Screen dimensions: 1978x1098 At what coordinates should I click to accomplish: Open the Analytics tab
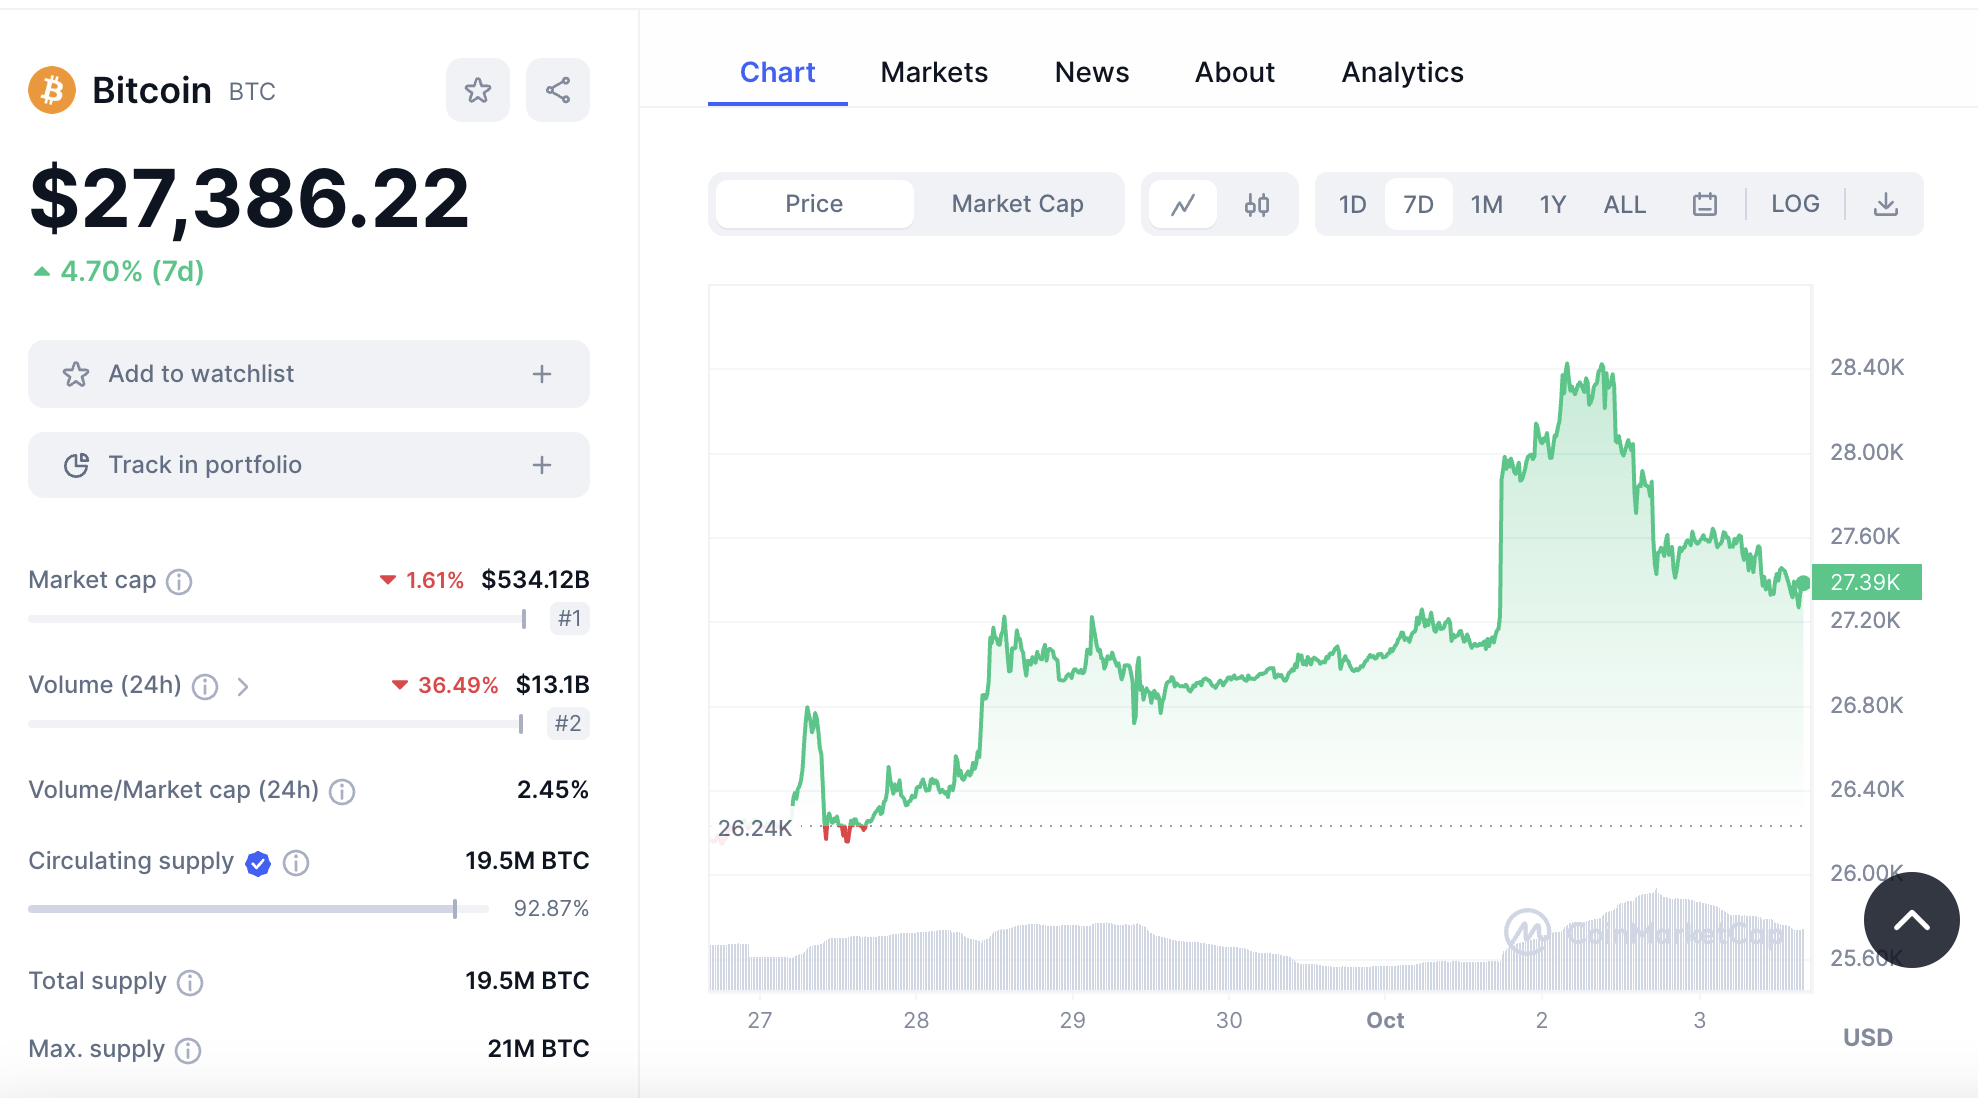pyautogui.click(x=1402, y=71)
